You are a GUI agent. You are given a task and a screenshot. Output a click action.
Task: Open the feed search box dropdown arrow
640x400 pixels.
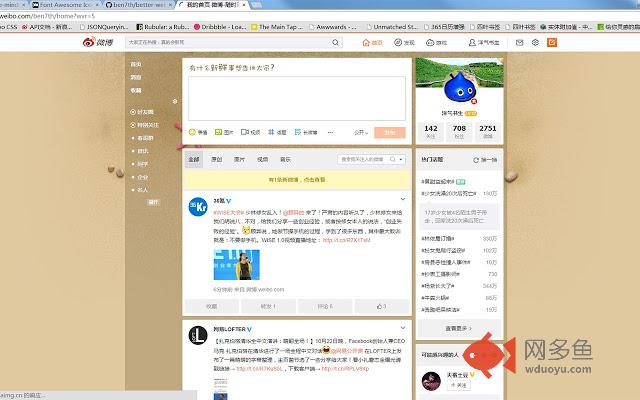point(401,159)
